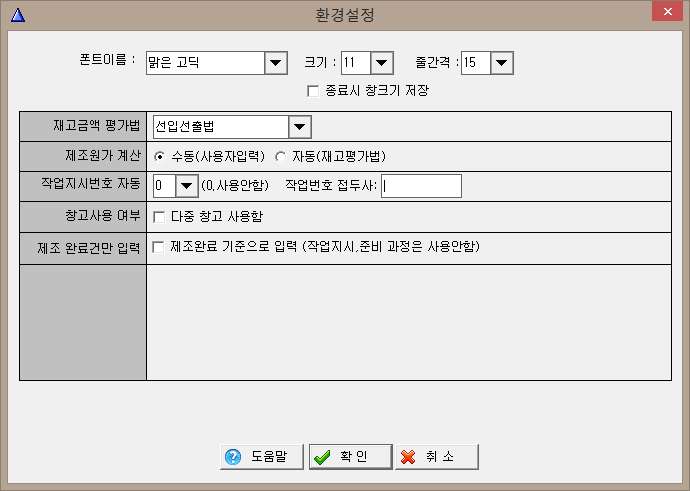Click the 취 소 cancel button
Screen dimensions: 690x491
437,457
